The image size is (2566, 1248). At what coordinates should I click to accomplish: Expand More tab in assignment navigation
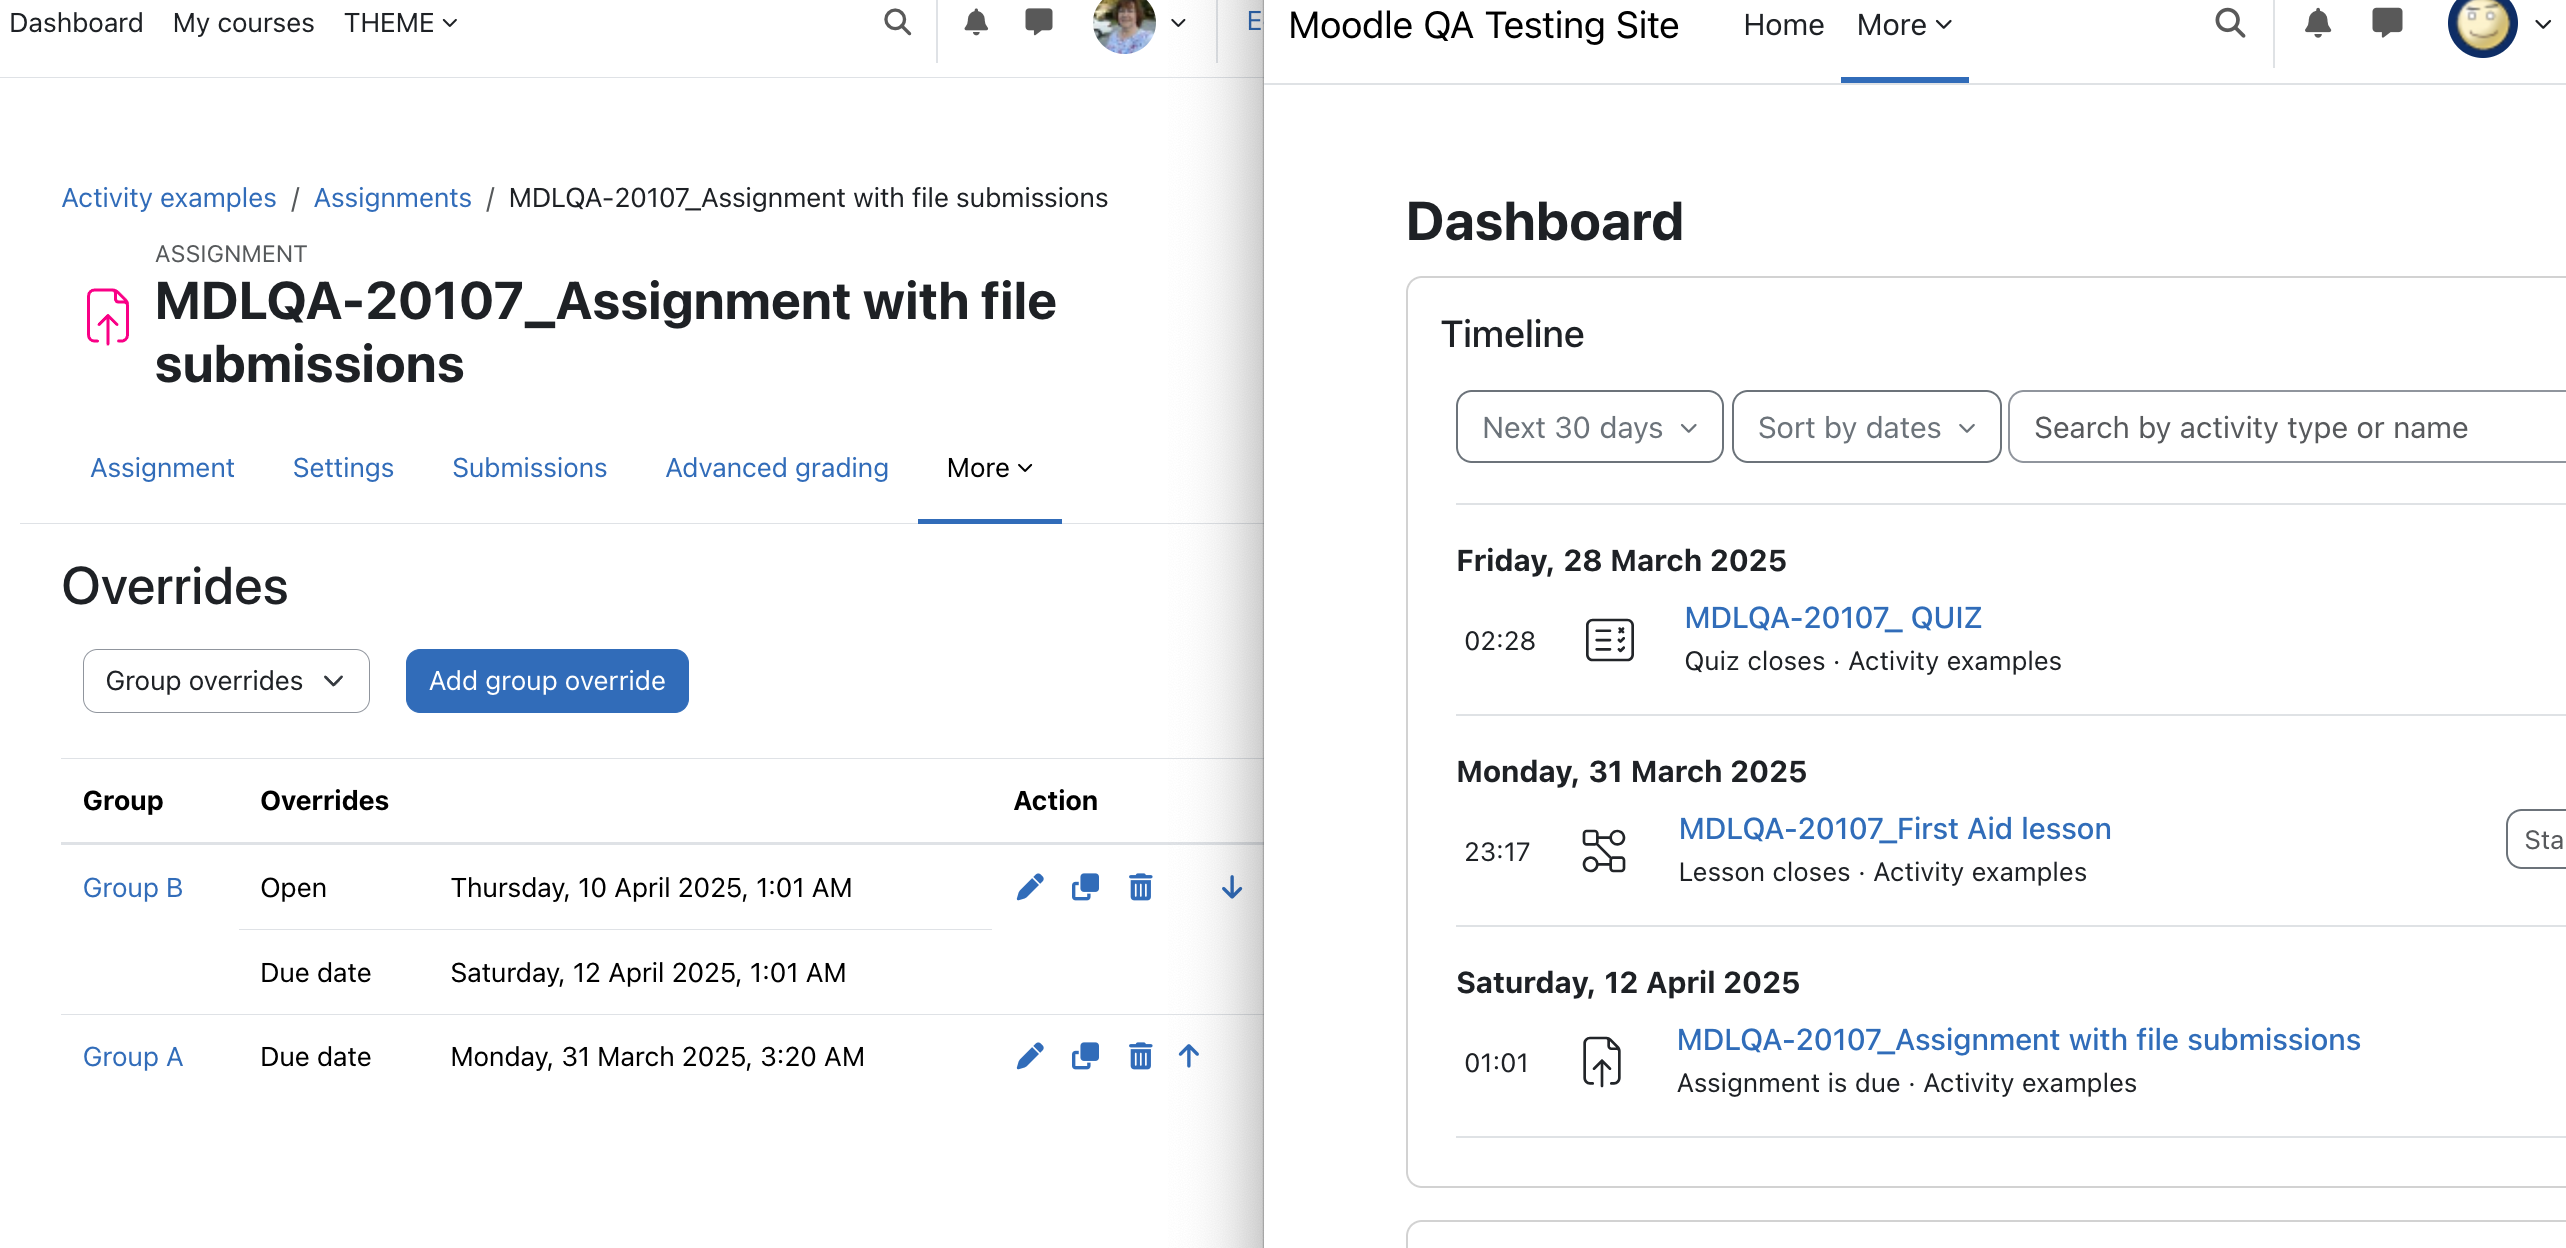(x=989, y=468)
